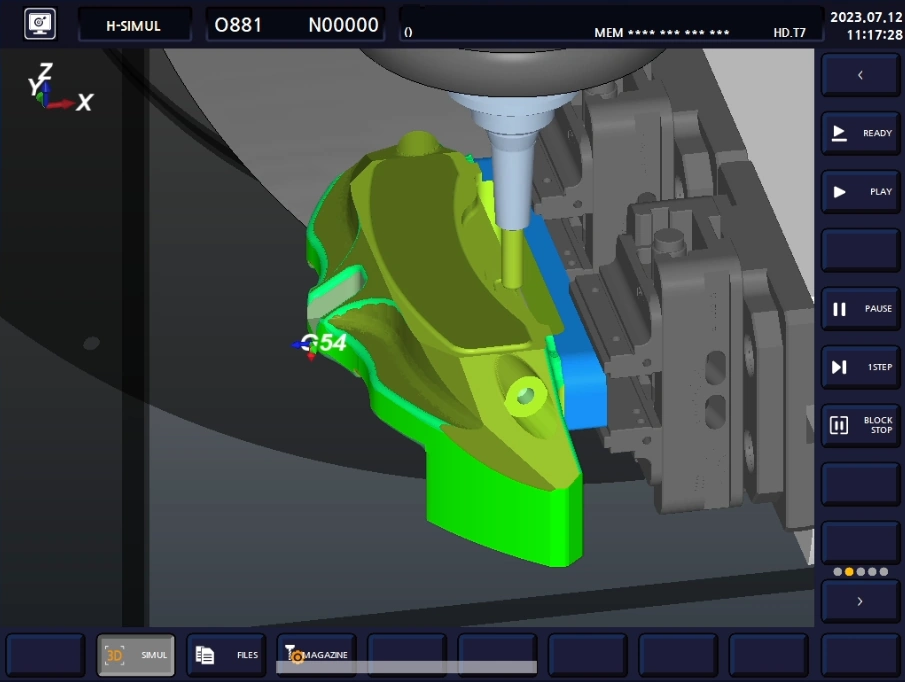Open the tool MAGAZINE
905x682 pixels.
316,655
